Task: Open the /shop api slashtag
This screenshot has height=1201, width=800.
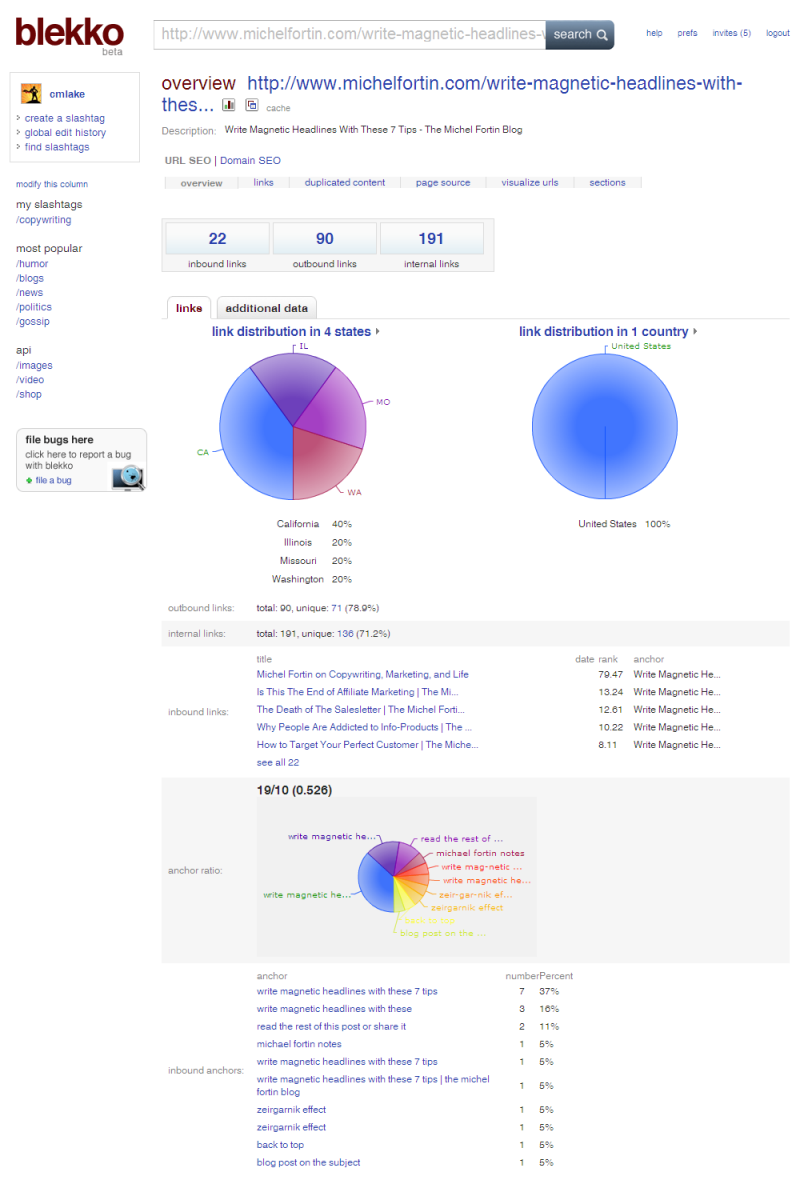Action: coord(29,394)
